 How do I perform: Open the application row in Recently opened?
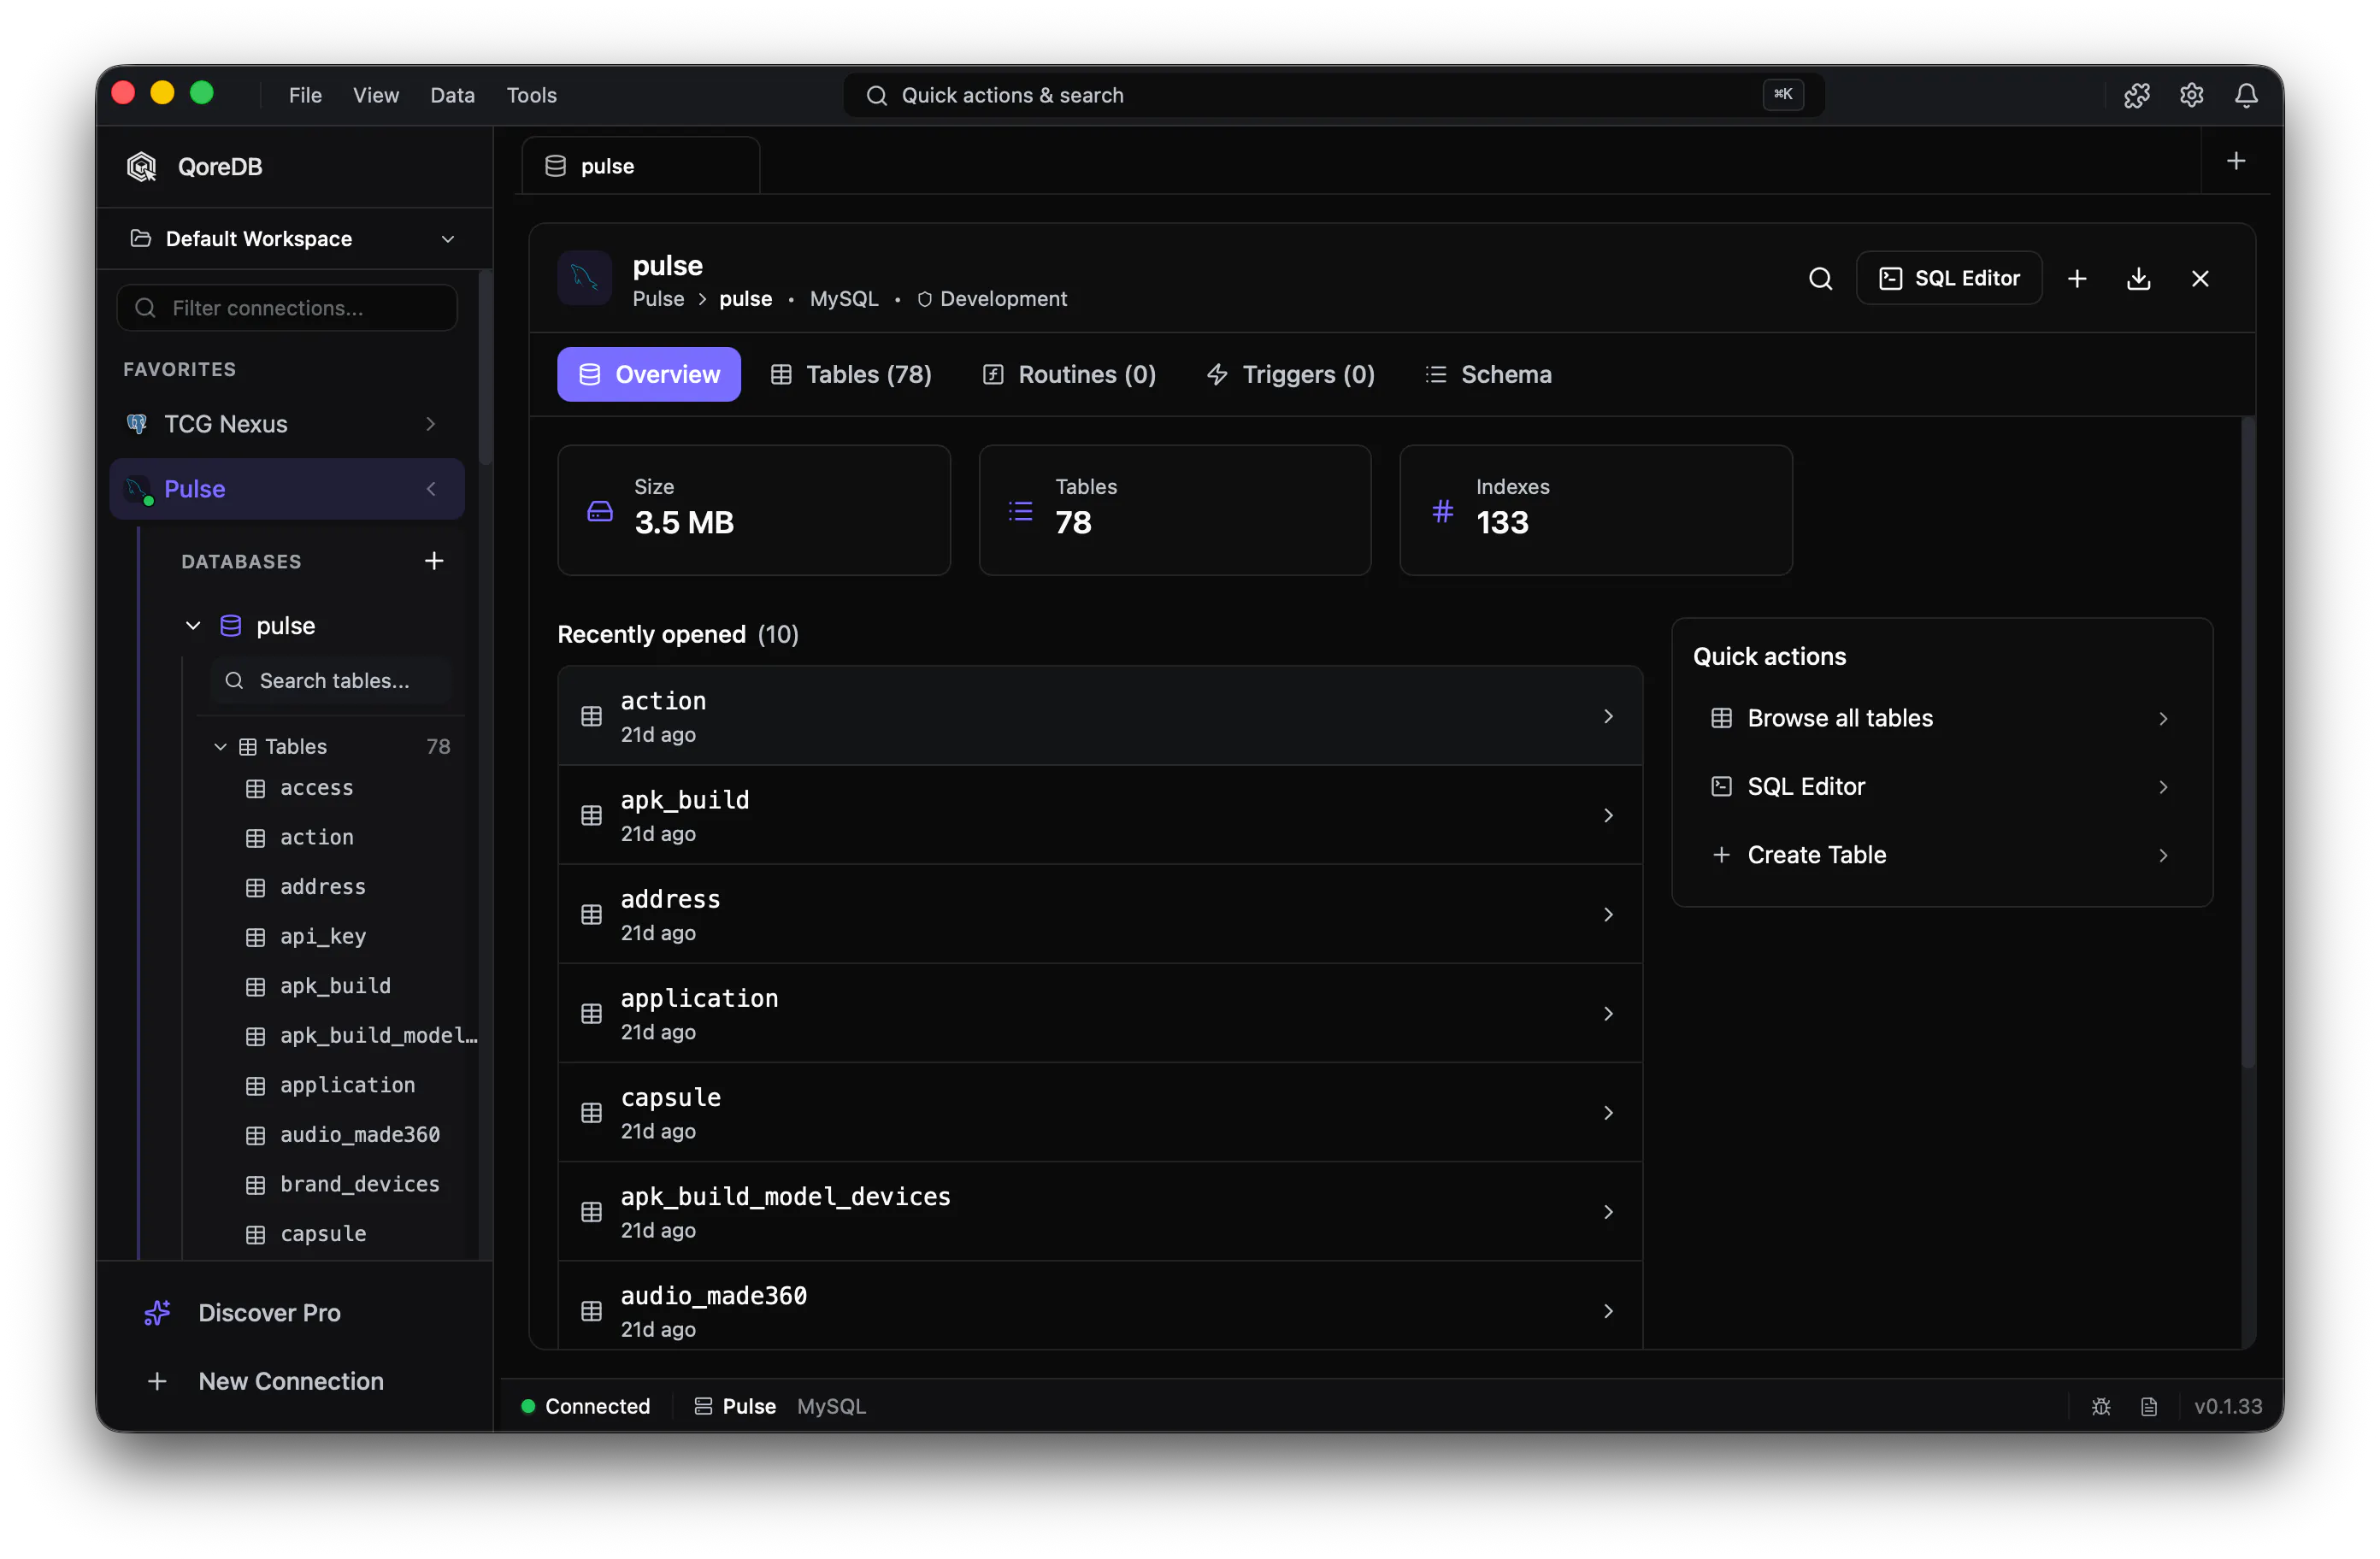coord(1100,1014)
